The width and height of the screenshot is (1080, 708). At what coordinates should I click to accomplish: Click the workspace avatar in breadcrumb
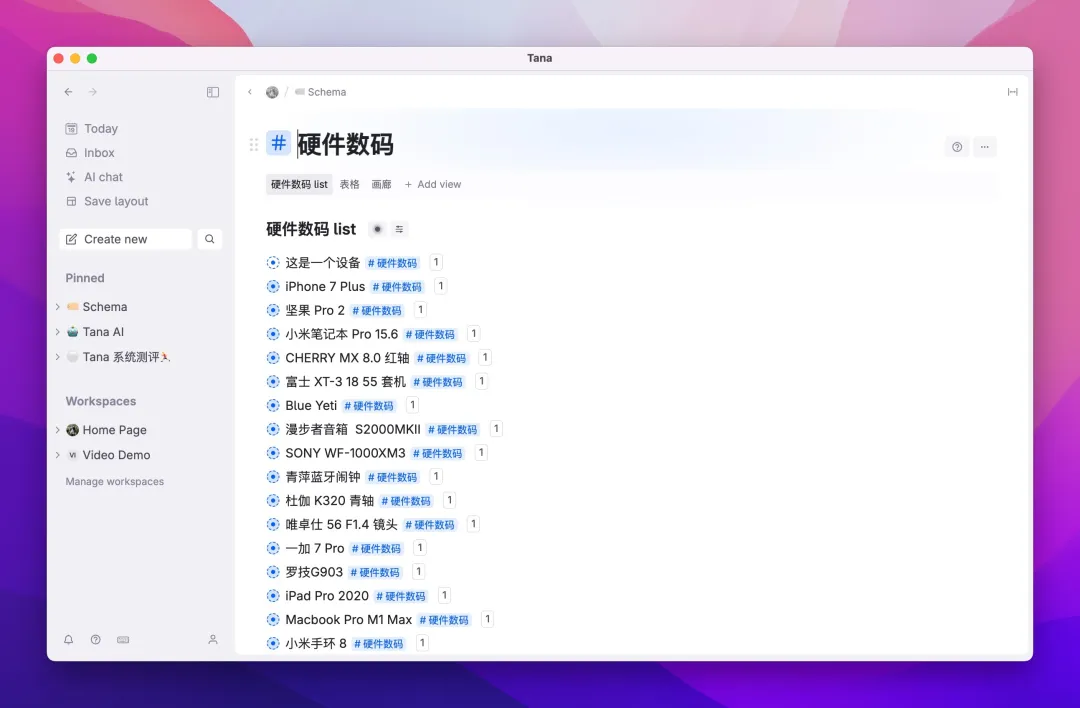point(272,92)
